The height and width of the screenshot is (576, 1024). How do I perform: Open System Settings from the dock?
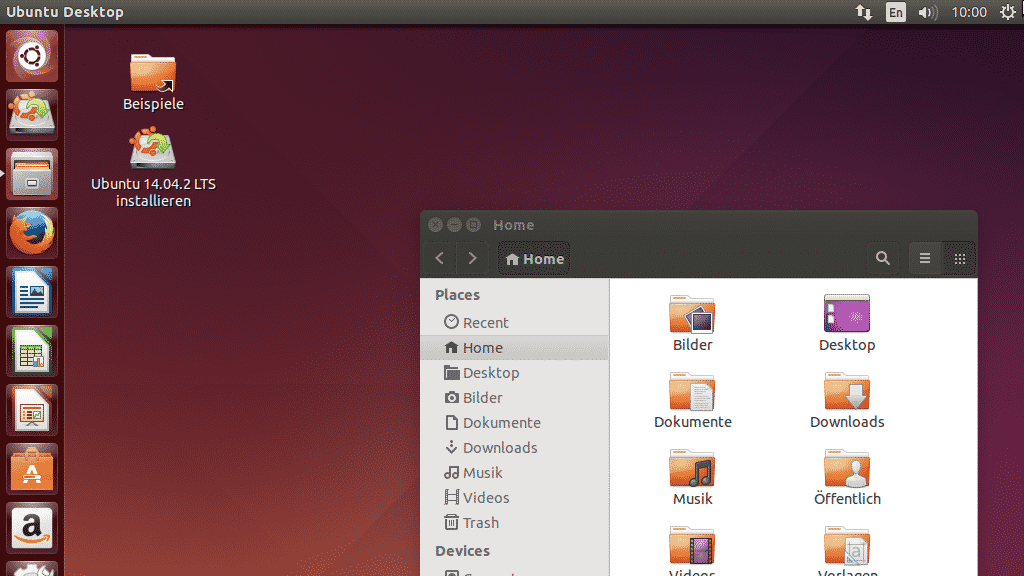click(31, 569)
